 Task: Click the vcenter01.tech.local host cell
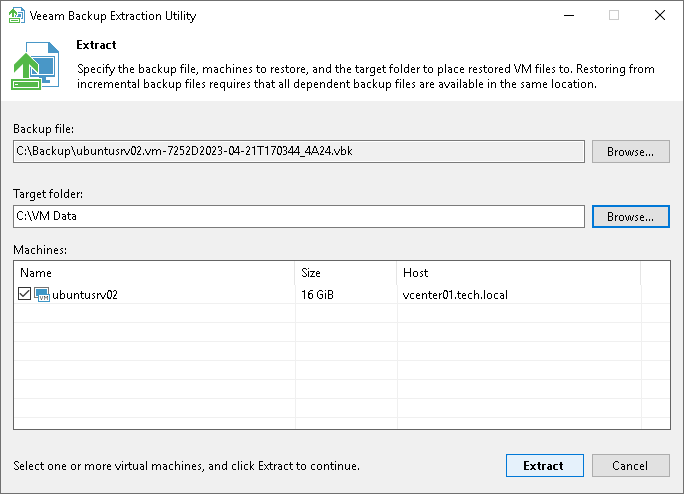[x=455, y=295]
